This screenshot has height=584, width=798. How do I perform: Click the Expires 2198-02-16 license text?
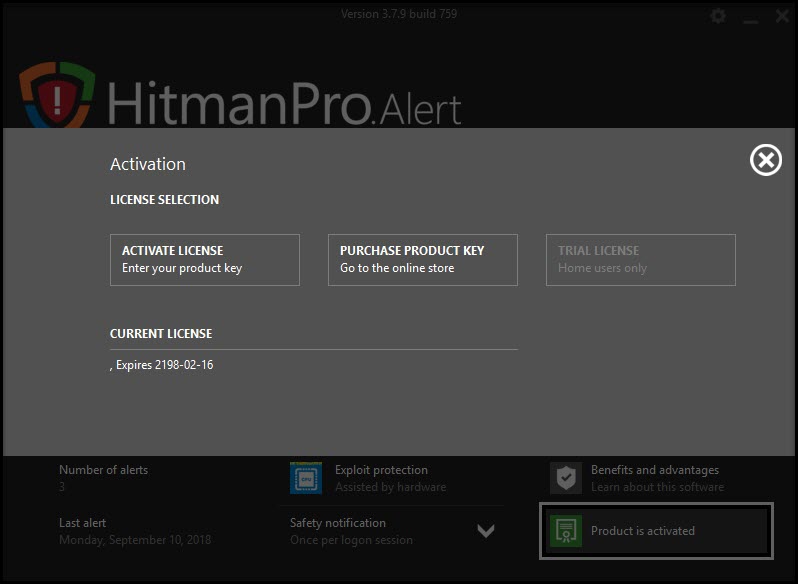tap(162, 365)
